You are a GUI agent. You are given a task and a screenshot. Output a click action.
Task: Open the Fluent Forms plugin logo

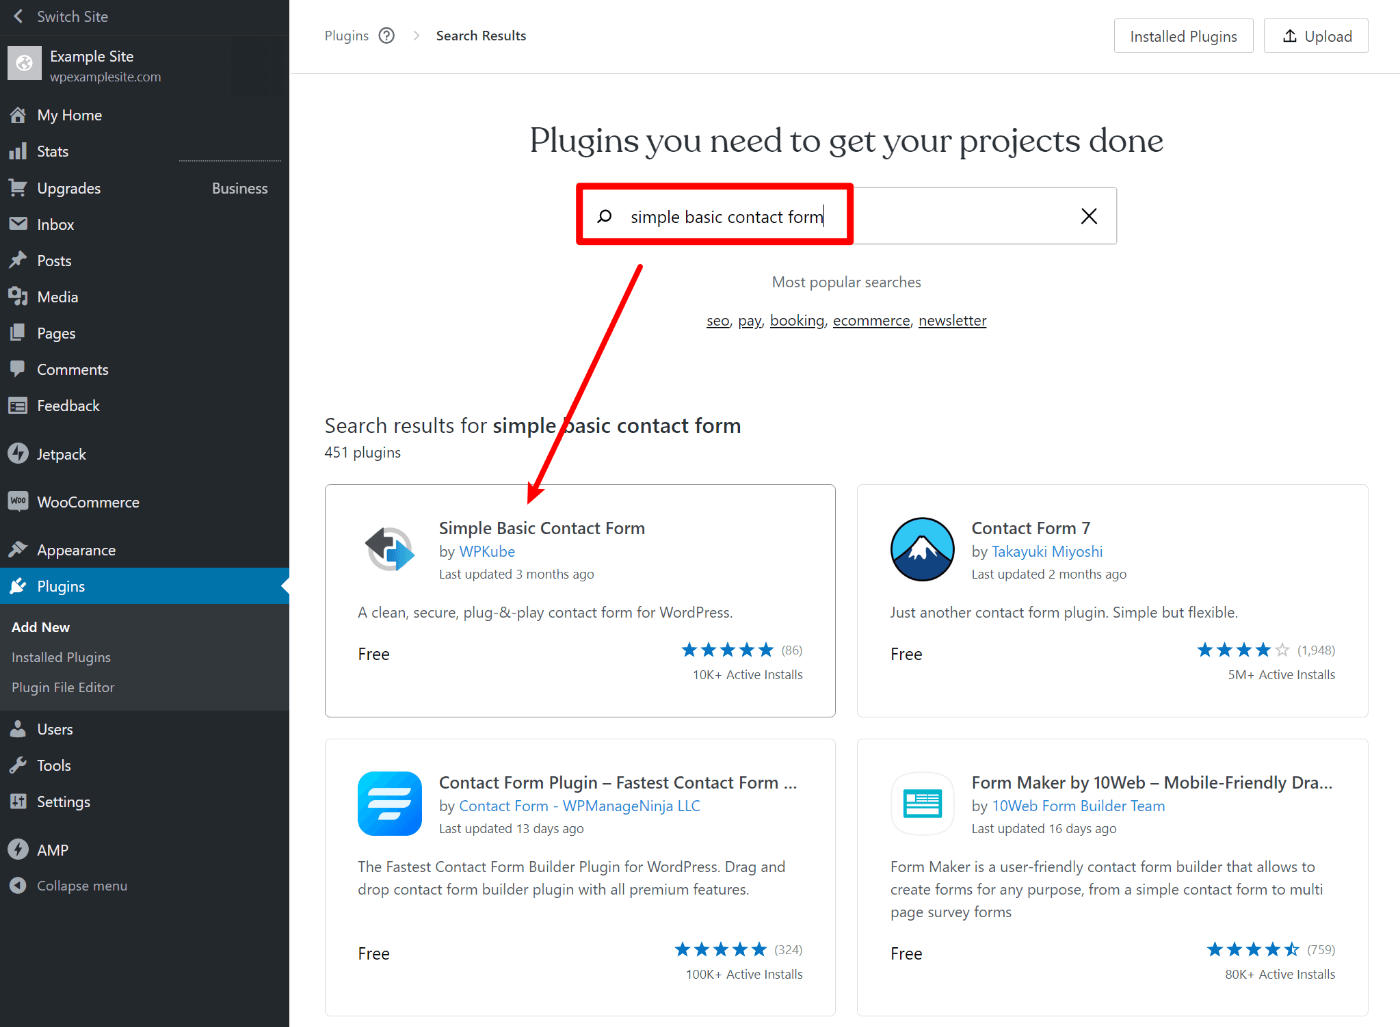[x=390, y=803]
